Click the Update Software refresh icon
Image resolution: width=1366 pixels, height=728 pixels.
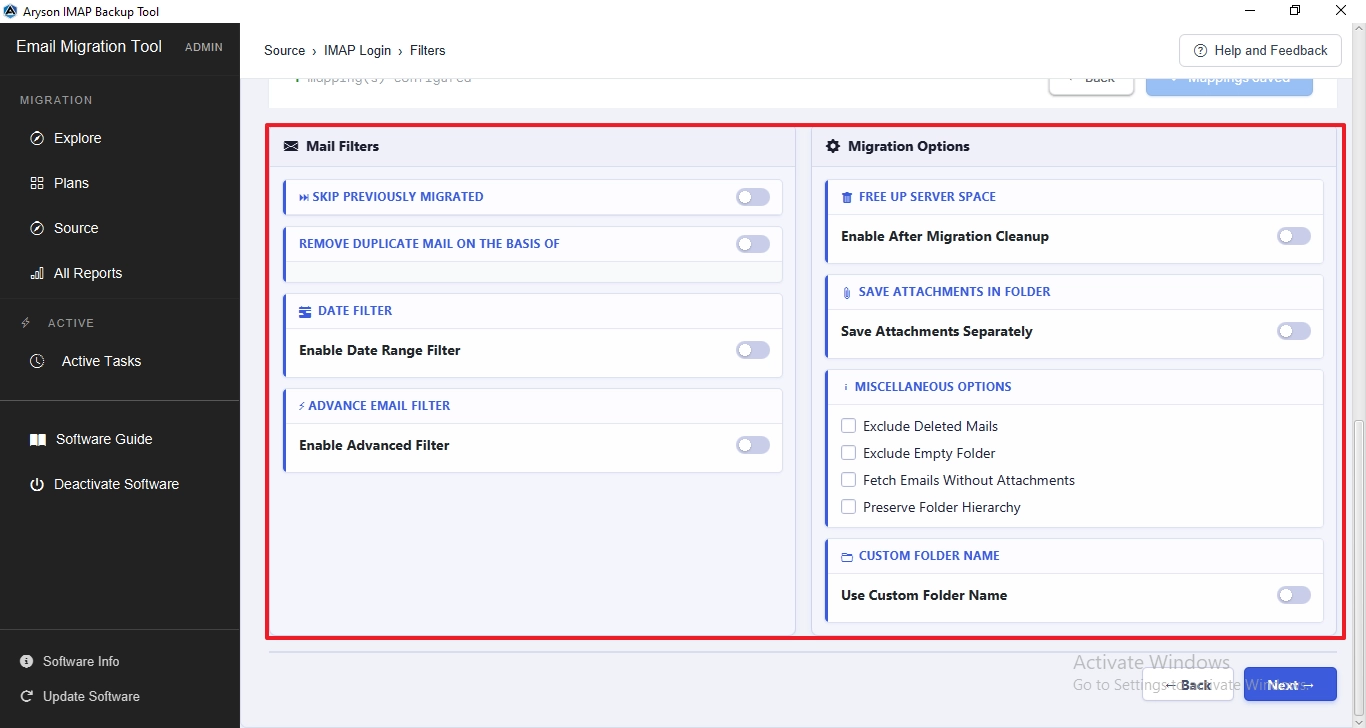[x=26, y=696]
